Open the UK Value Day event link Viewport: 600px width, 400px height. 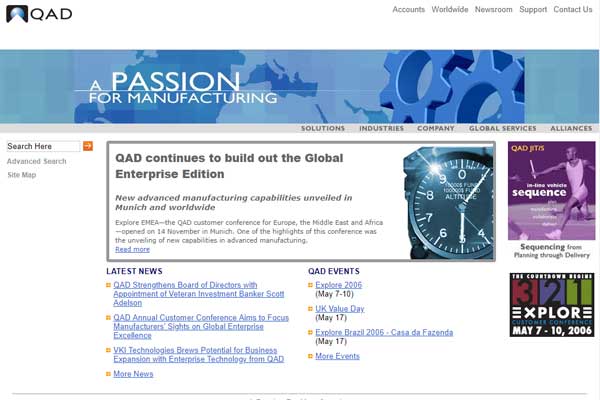click(339, 309)
